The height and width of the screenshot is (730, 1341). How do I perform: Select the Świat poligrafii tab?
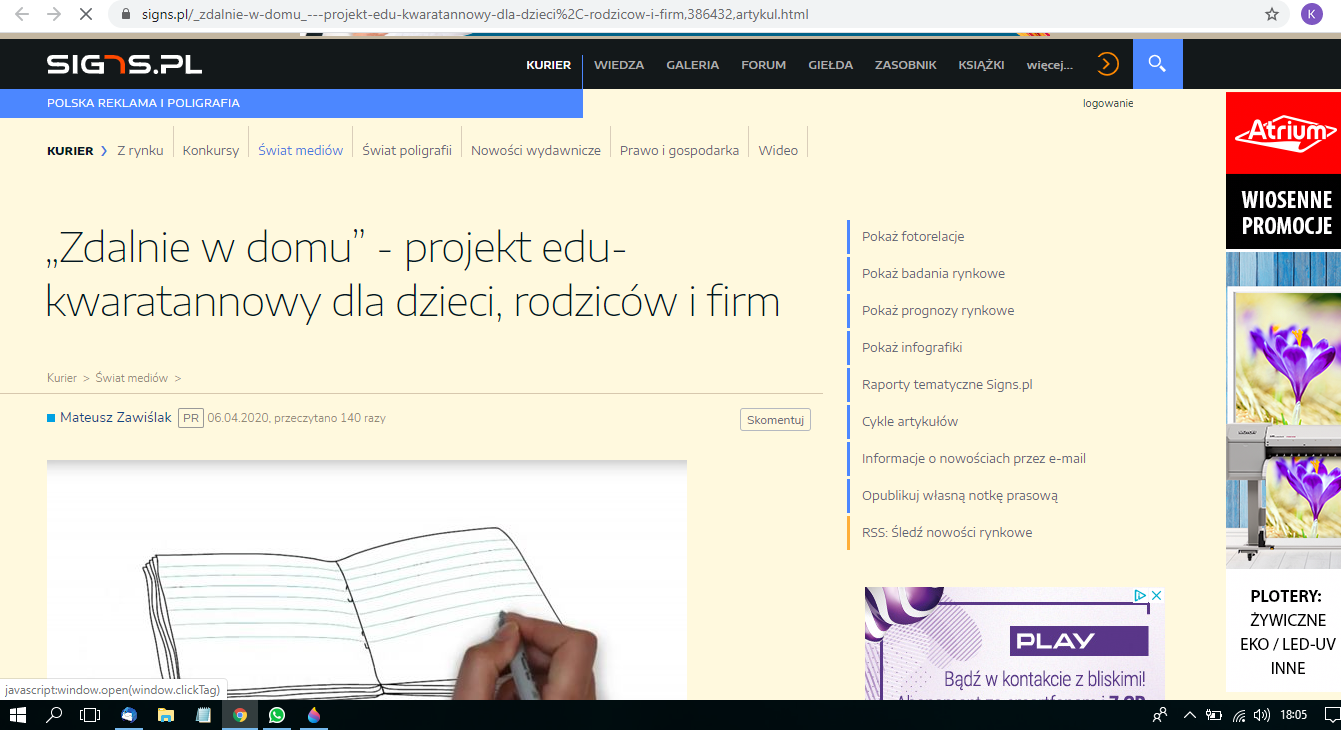click(x=407, y=150)
